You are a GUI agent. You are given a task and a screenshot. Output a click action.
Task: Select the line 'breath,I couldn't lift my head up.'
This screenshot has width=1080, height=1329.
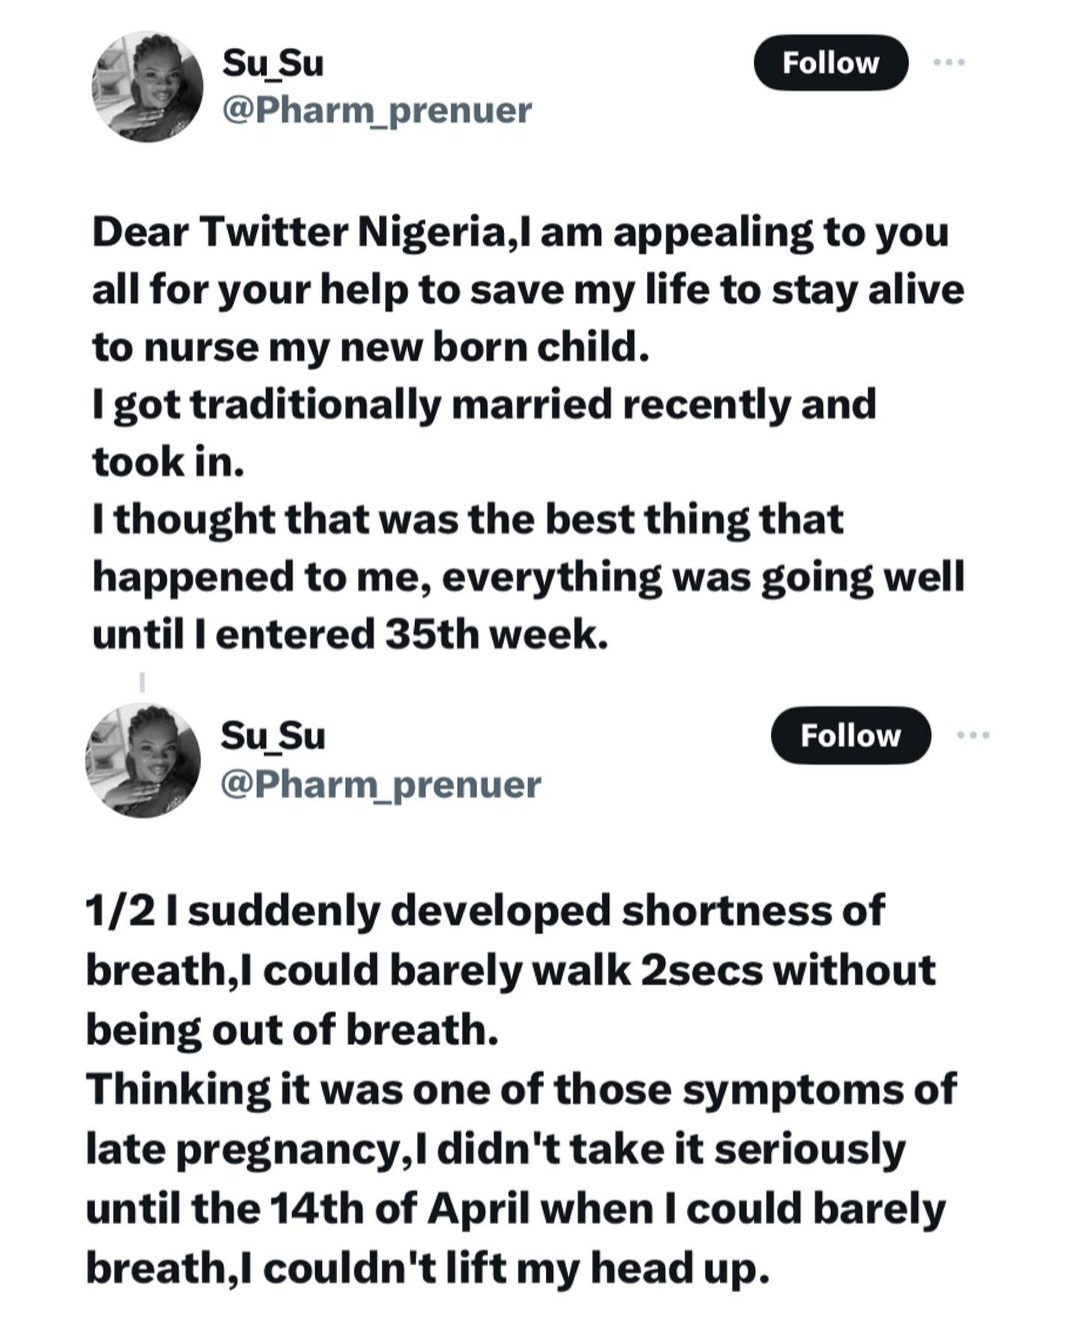(x=428, y=1268)
